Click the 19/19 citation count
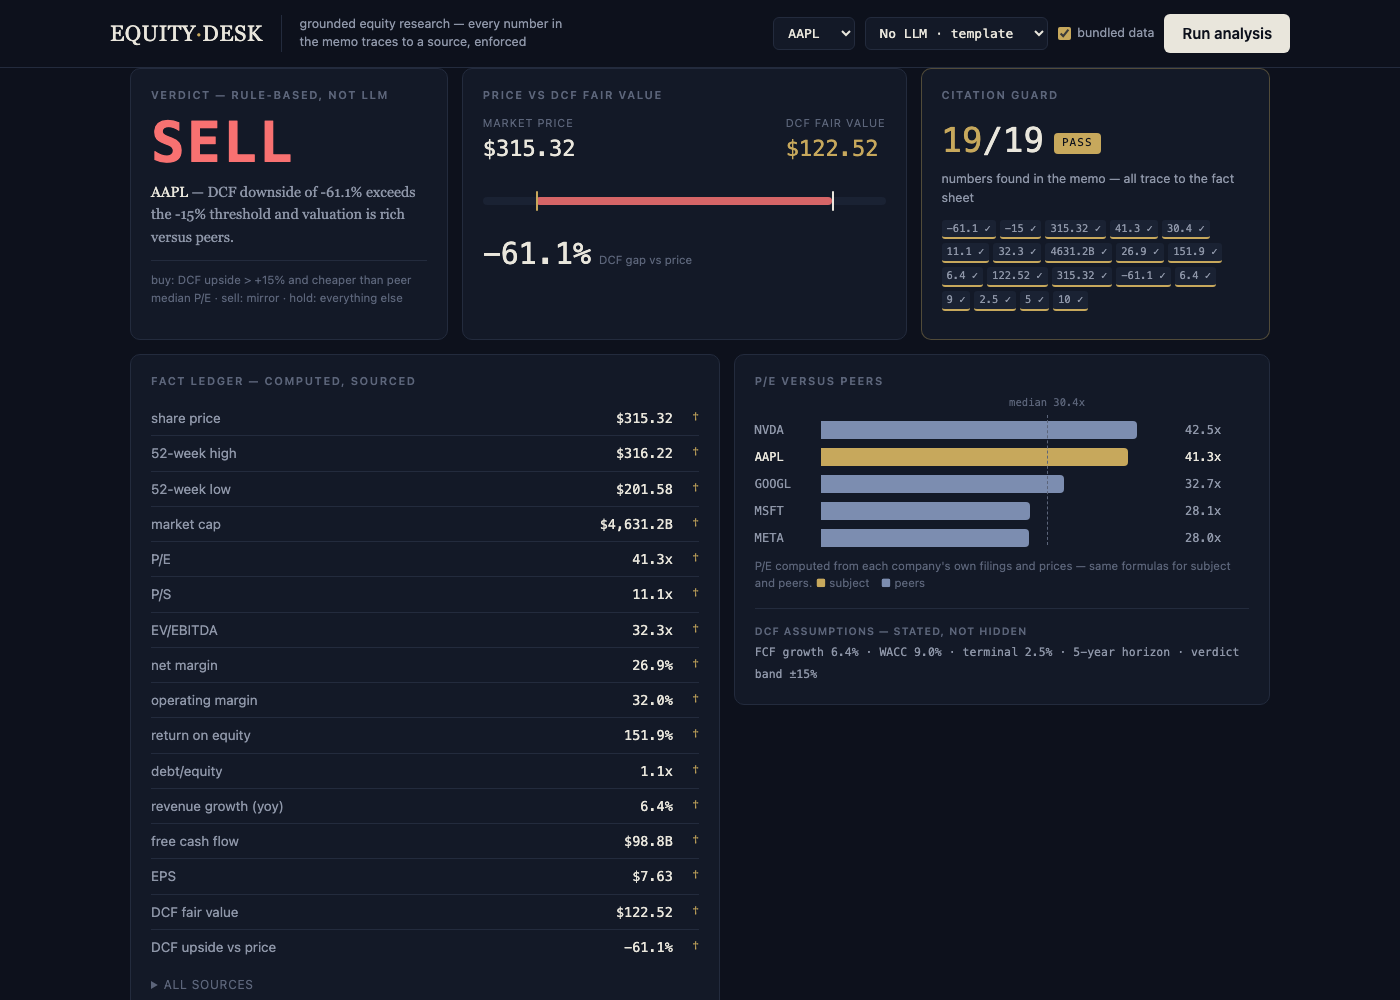 (x=992, y=141)
